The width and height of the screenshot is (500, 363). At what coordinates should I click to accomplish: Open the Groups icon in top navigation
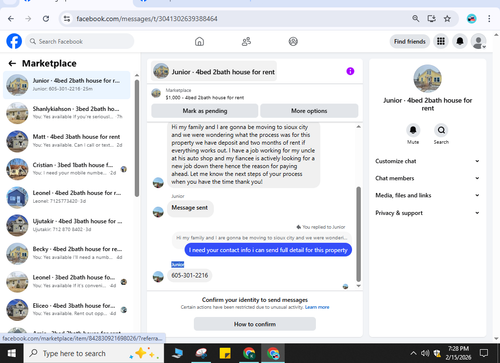(x=293, y=42)
